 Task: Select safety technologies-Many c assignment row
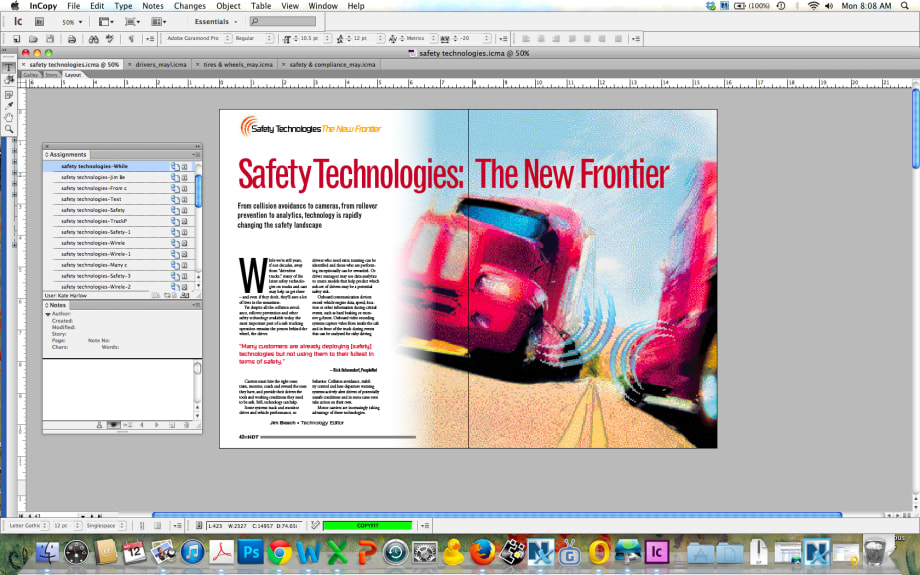(119, 265)
